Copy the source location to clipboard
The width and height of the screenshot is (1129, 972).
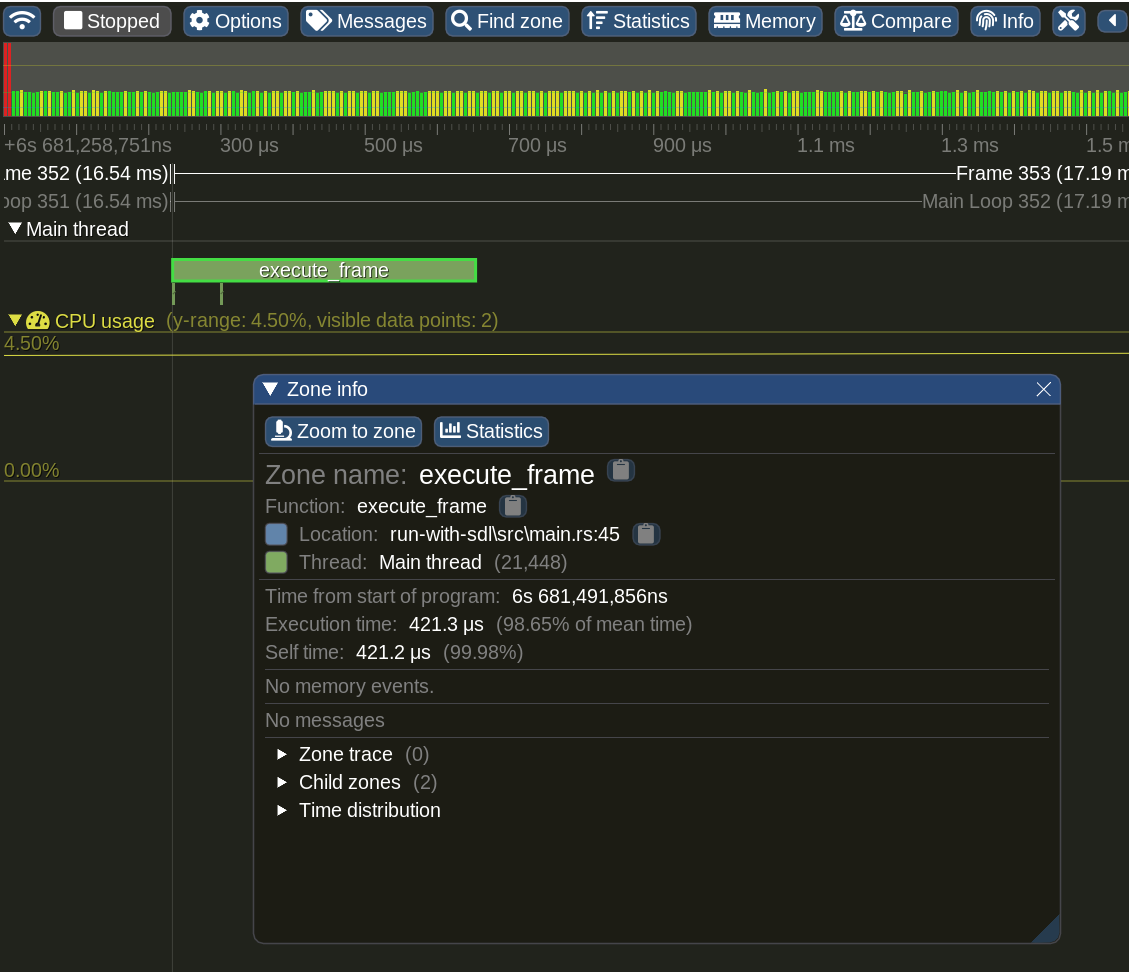point(646,534)
